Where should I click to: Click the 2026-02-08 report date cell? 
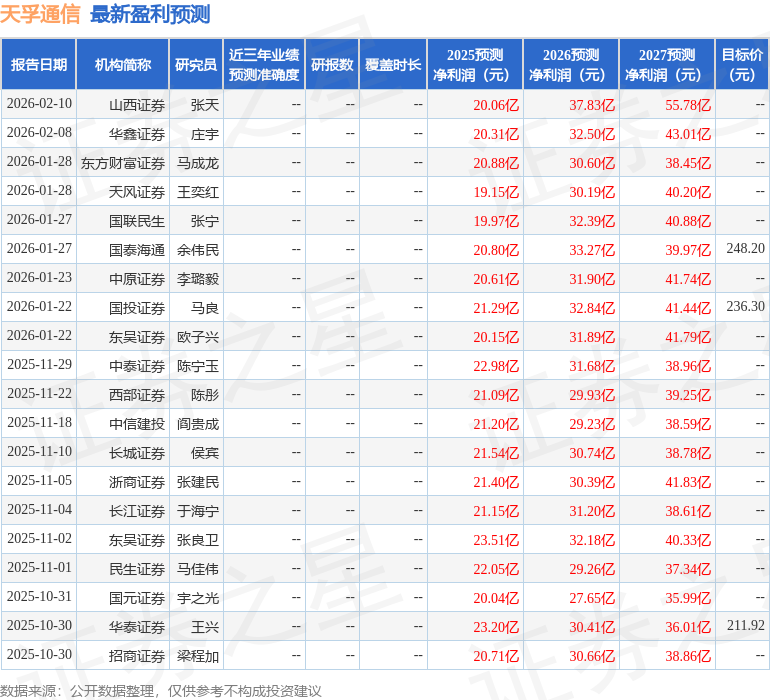(39, 133)
